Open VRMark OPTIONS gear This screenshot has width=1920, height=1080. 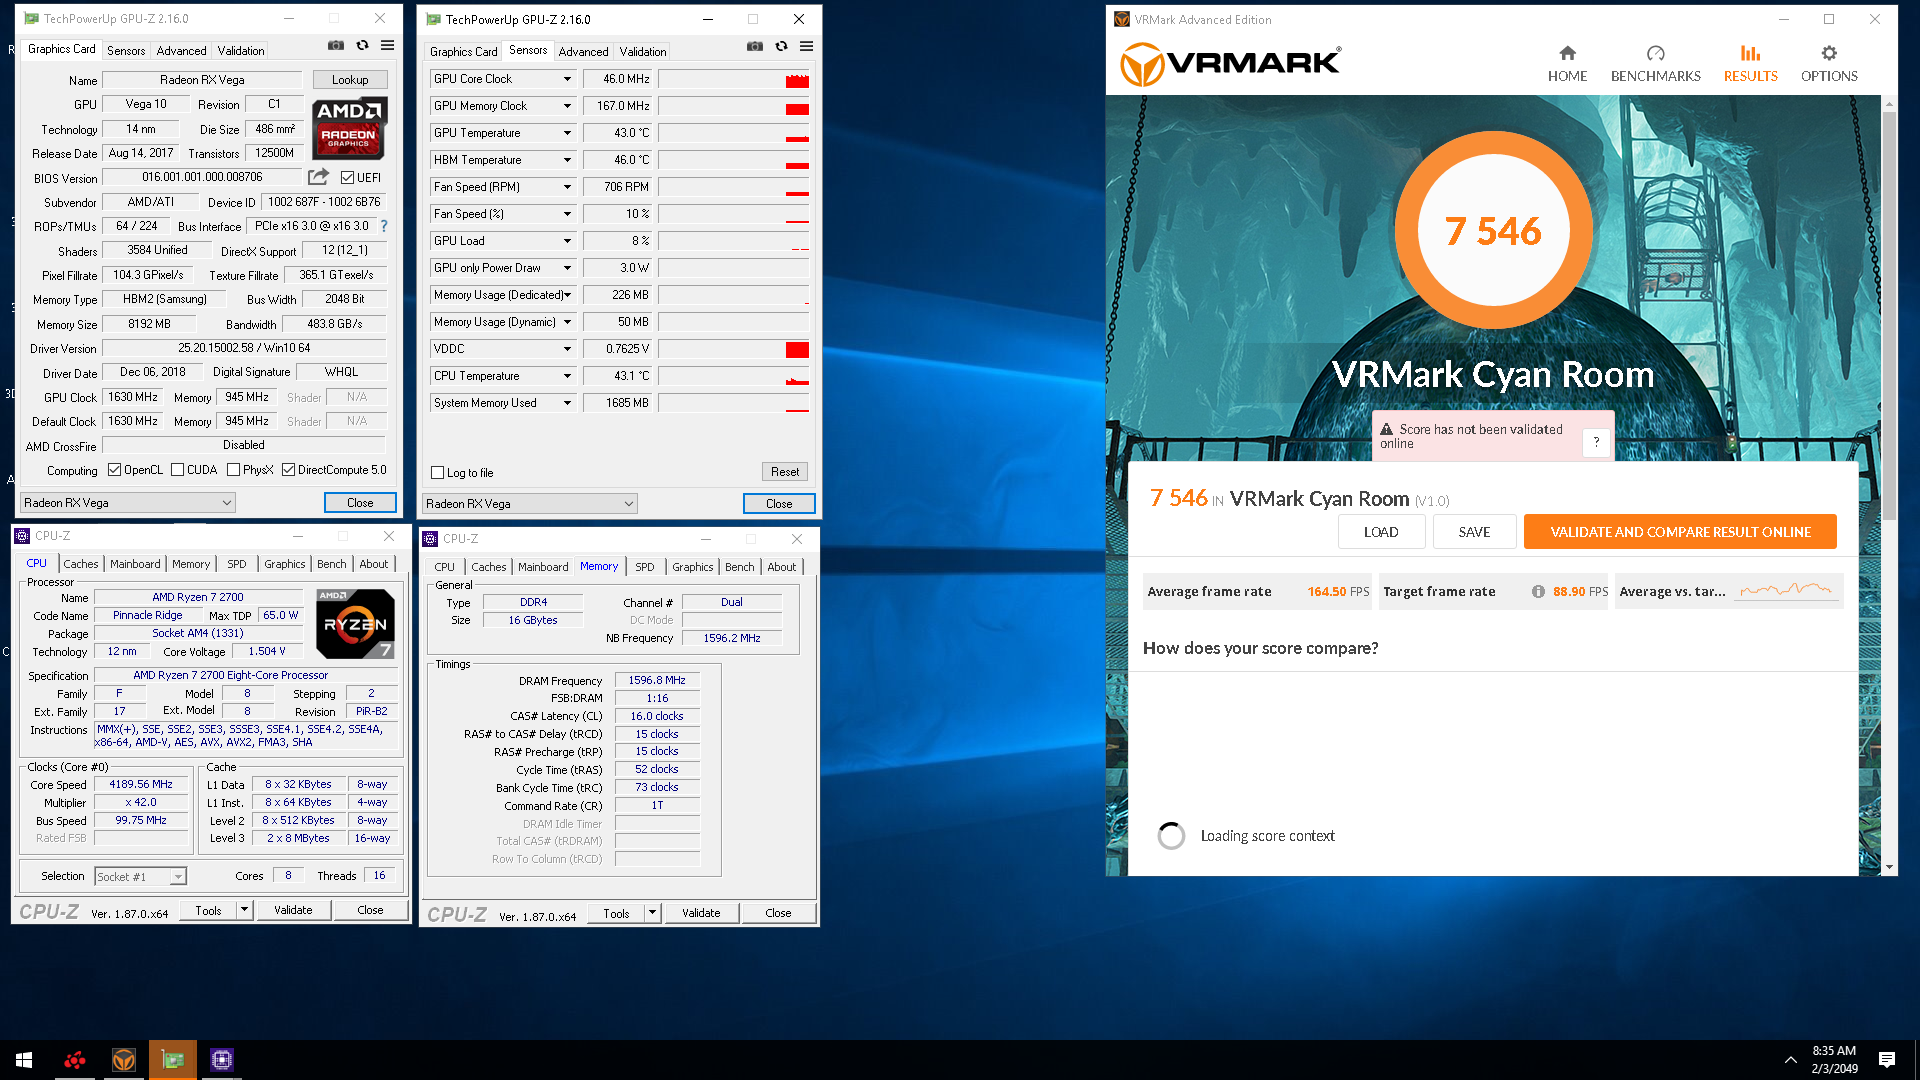(1829, 64)
